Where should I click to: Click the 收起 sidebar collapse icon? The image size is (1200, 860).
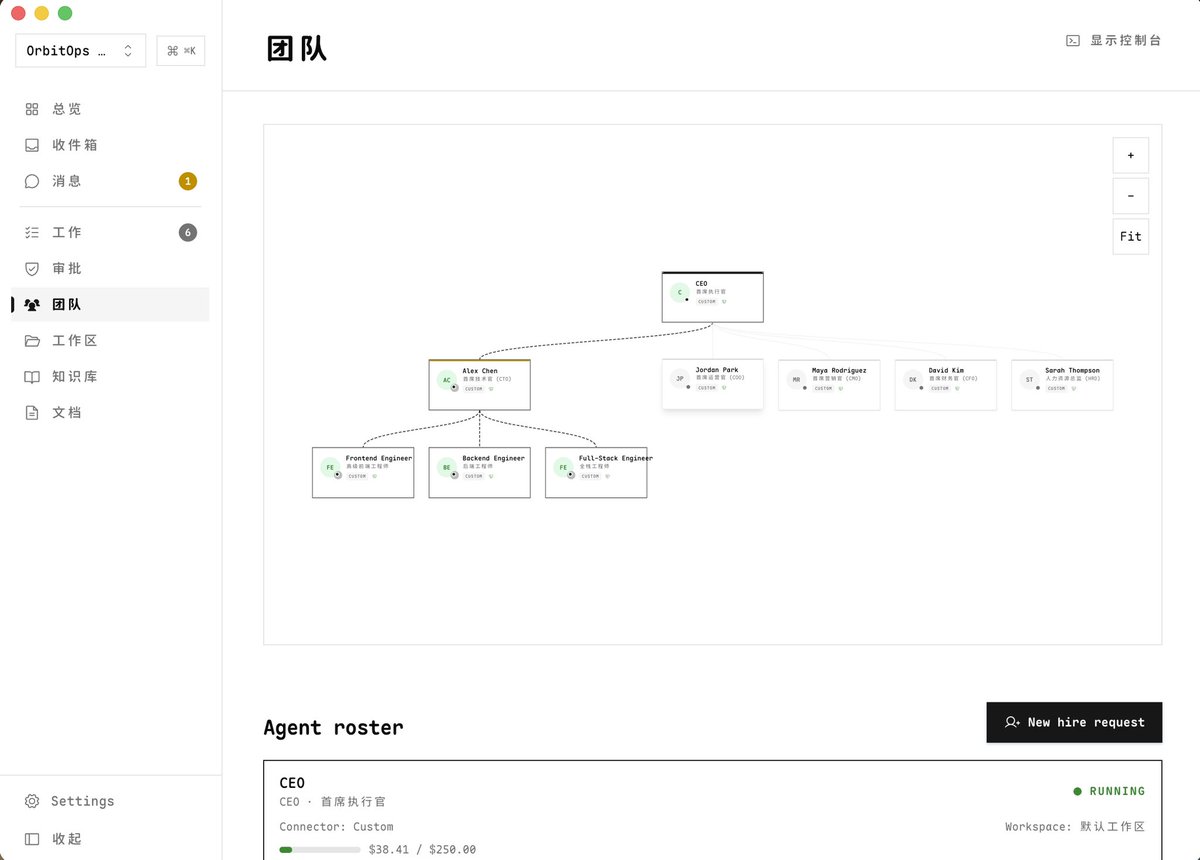[x=32, y=839]
